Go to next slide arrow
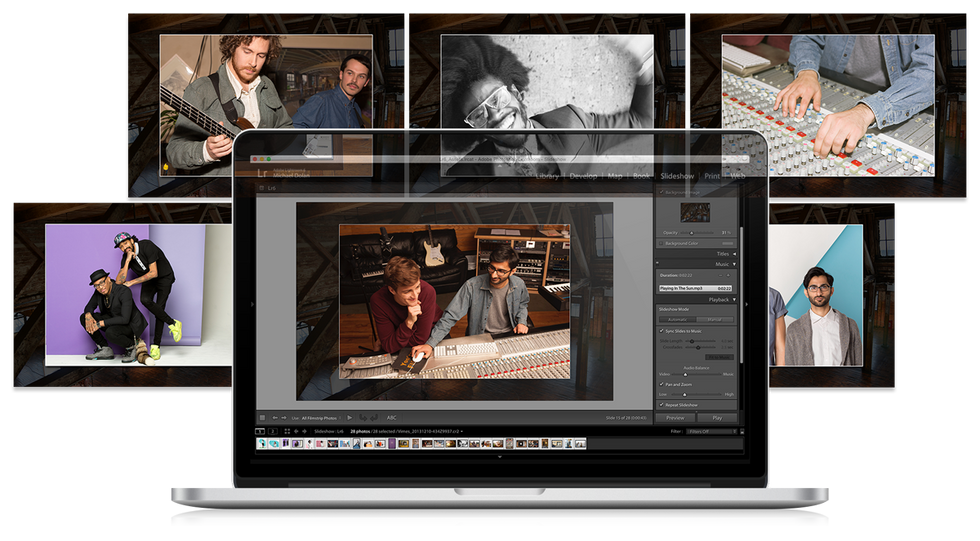This screenshot has height=541, width=980. (284, 418)
